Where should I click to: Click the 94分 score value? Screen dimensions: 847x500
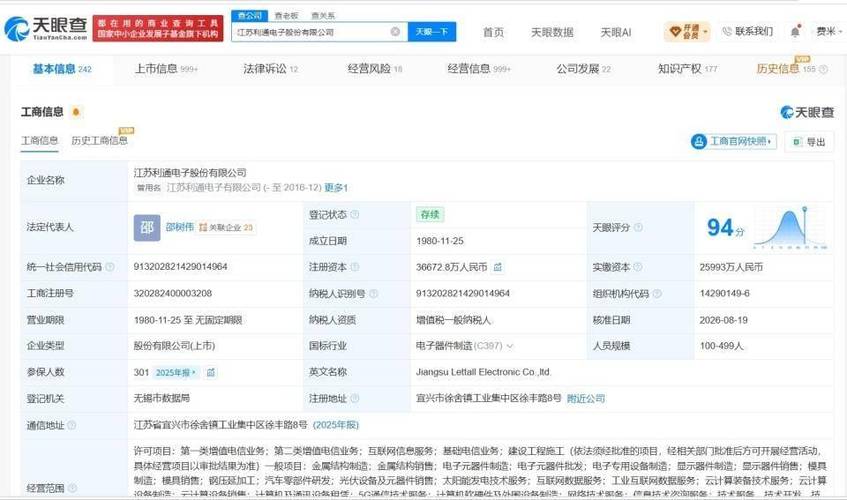point(725,228)
